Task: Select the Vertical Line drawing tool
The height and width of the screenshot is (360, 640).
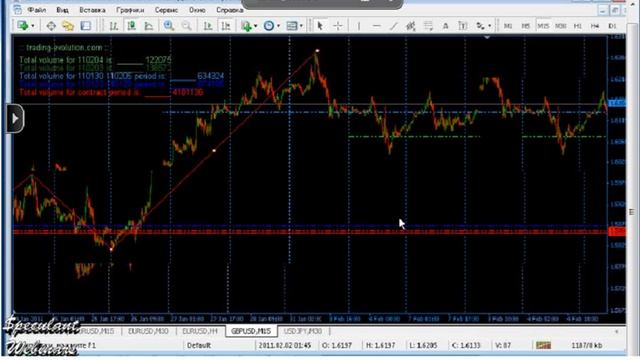Action: (359, 26)
